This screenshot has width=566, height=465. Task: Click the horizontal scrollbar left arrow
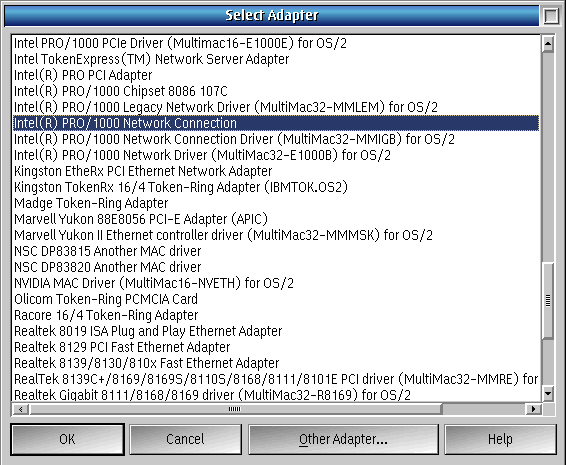[21, 409]
